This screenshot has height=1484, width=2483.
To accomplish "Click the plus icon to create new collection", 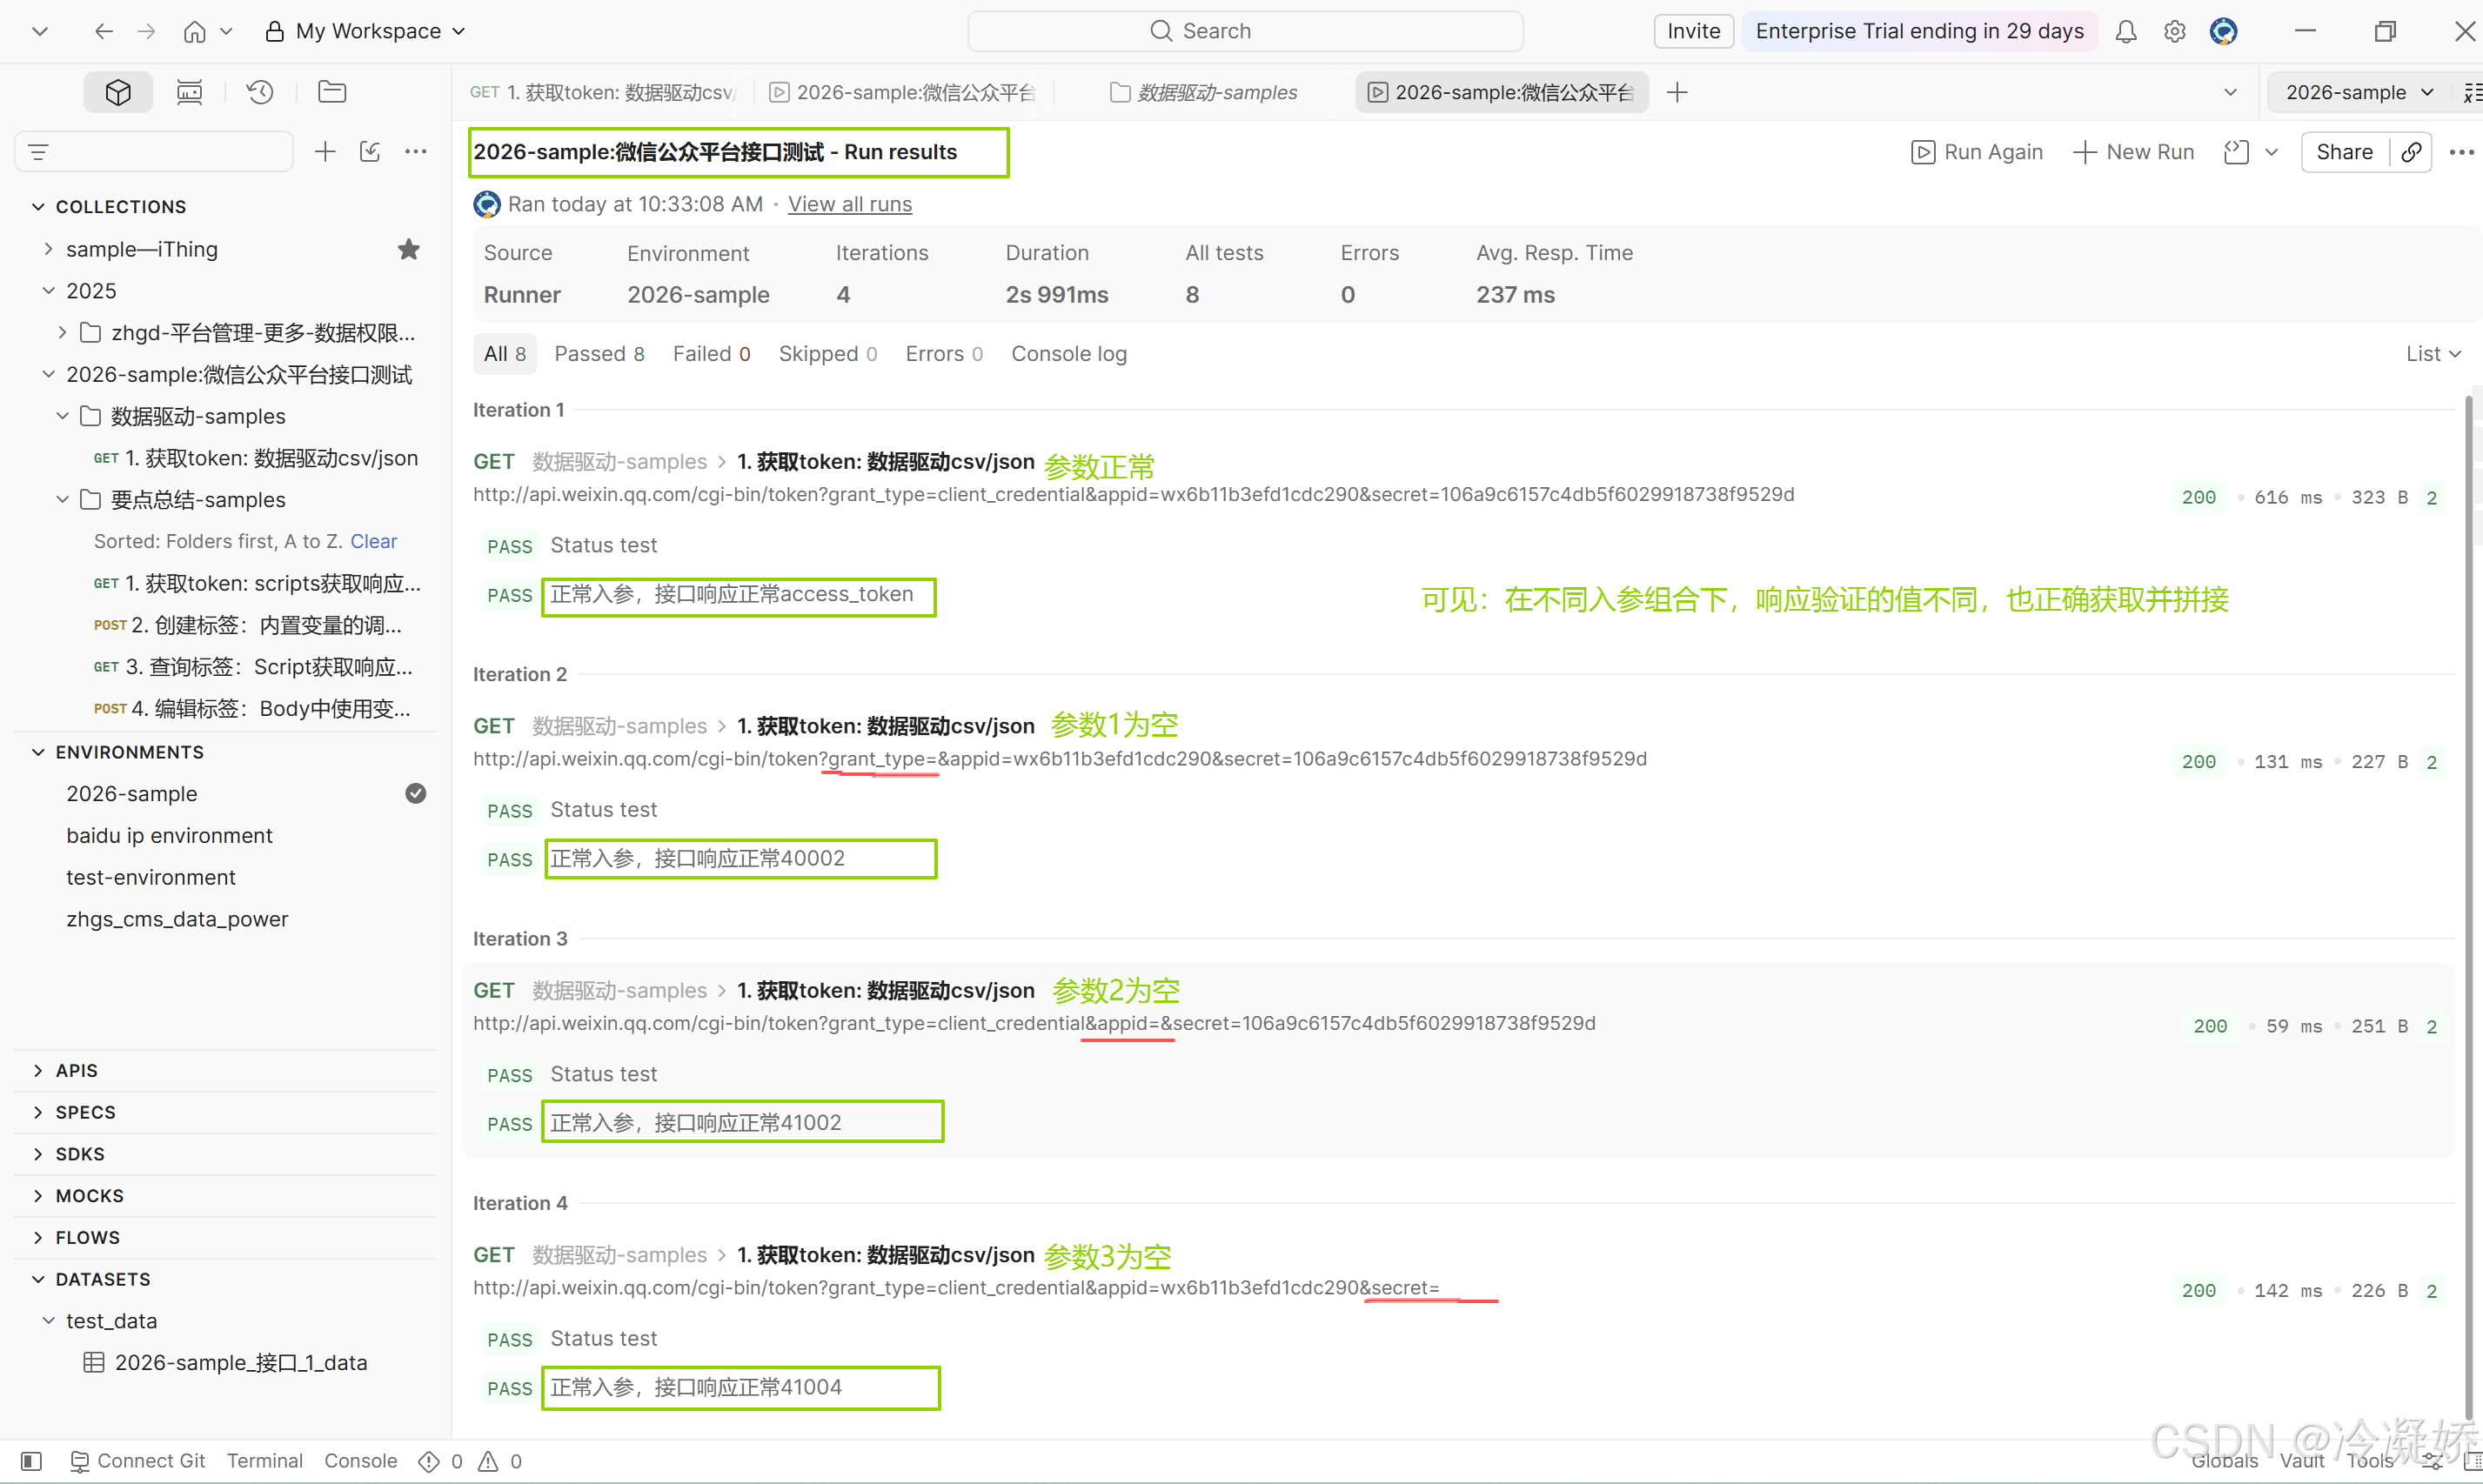I will (325, 152).
